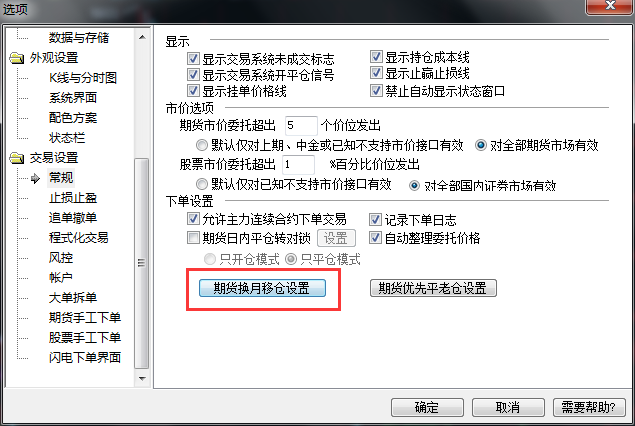Click the 期货市价委托超出 price tick field
The image size is (635, 426).
(301, 126)
